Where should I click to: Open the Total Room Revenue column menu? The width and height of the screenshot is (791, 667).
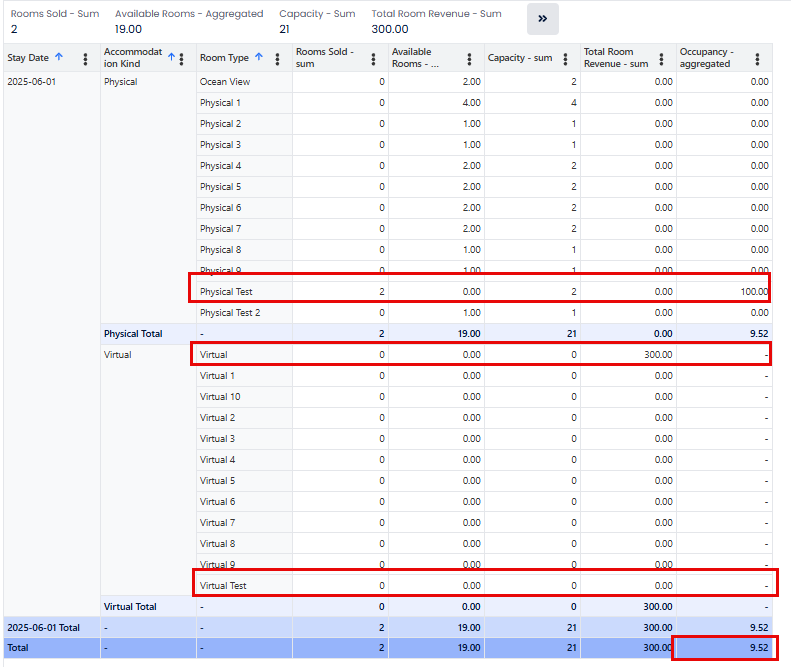[662, 59]
